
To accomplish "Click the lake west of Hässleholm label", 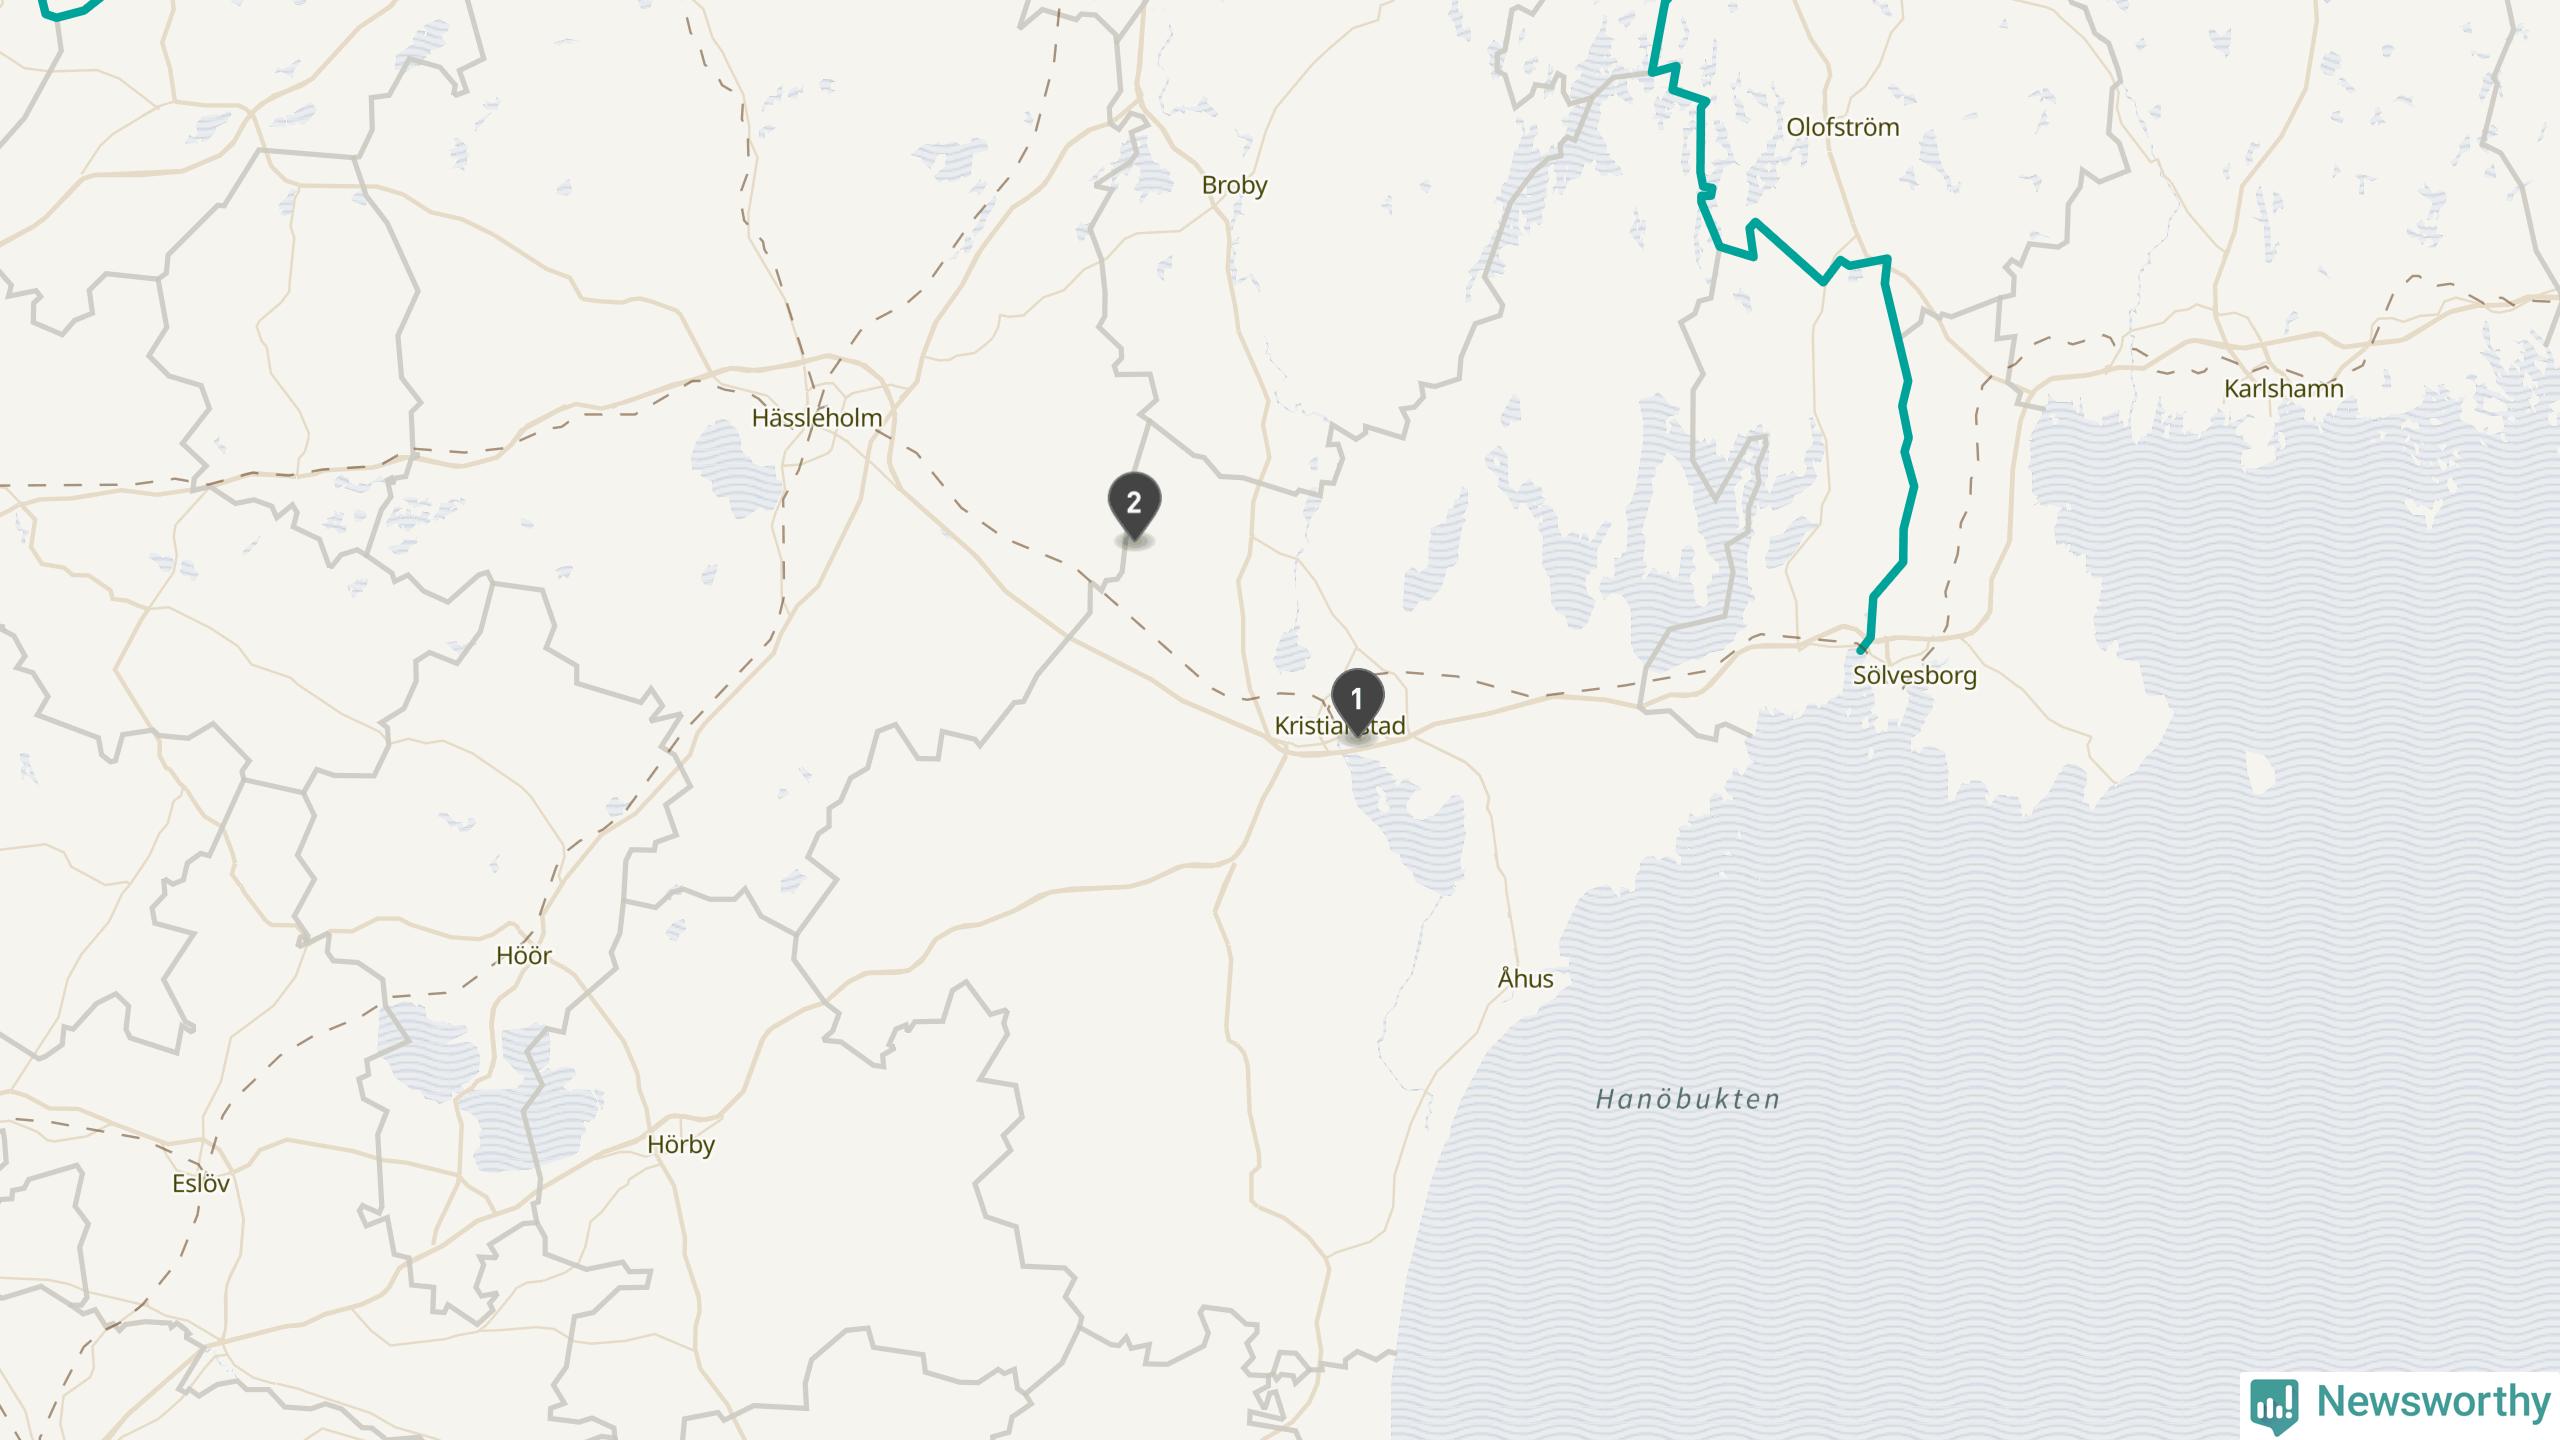I will click(737, 466).
